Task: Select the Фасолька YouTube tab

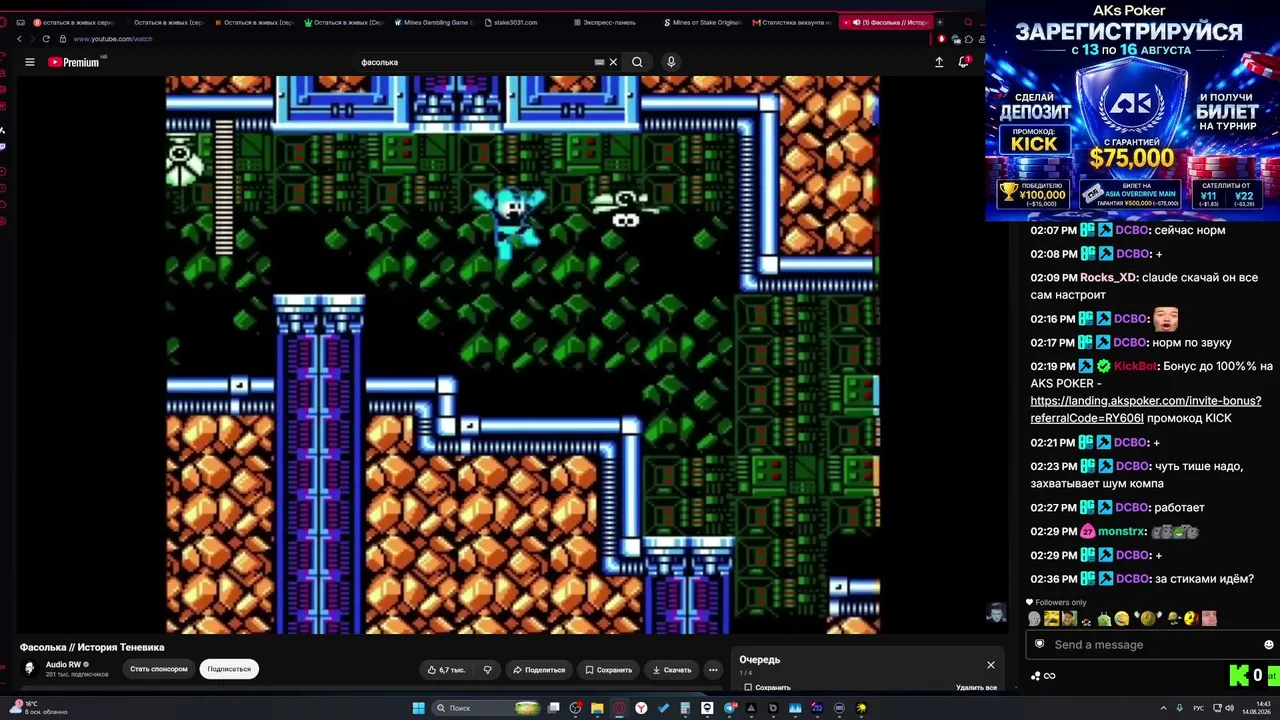Action: click(x=886, y=22)
